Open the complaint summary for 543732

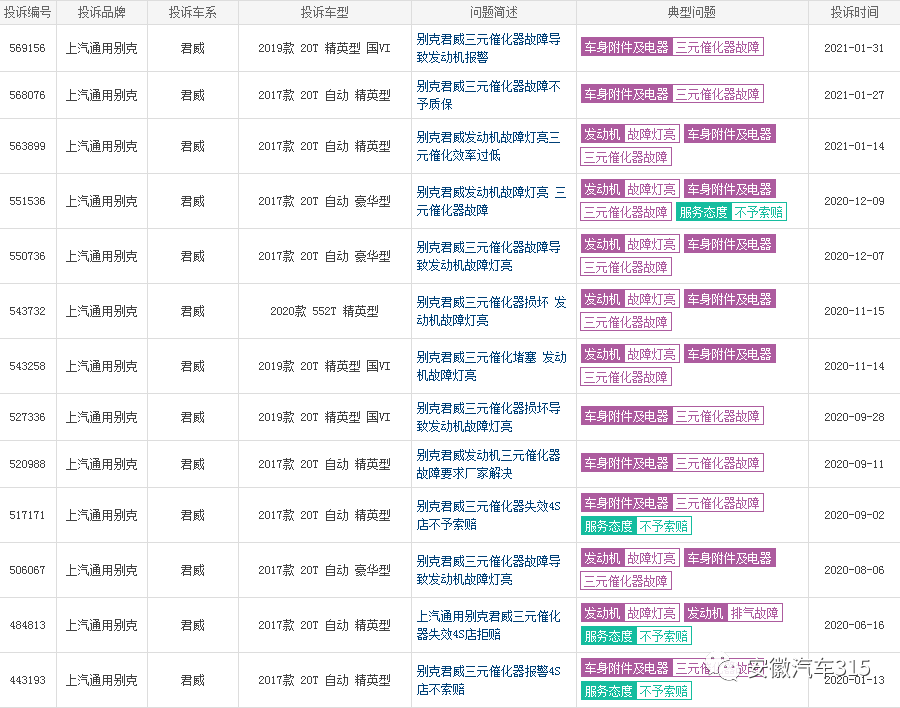pos(492,311)
